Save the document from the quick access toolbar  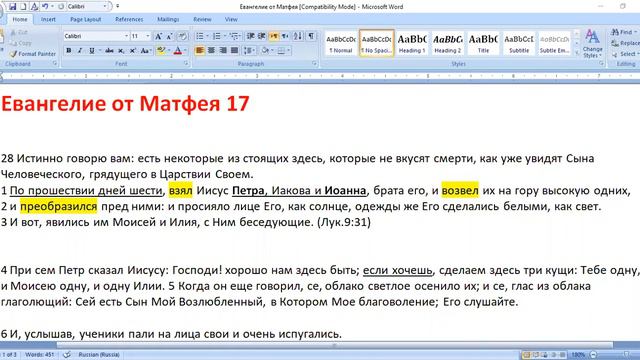[12, 7]
